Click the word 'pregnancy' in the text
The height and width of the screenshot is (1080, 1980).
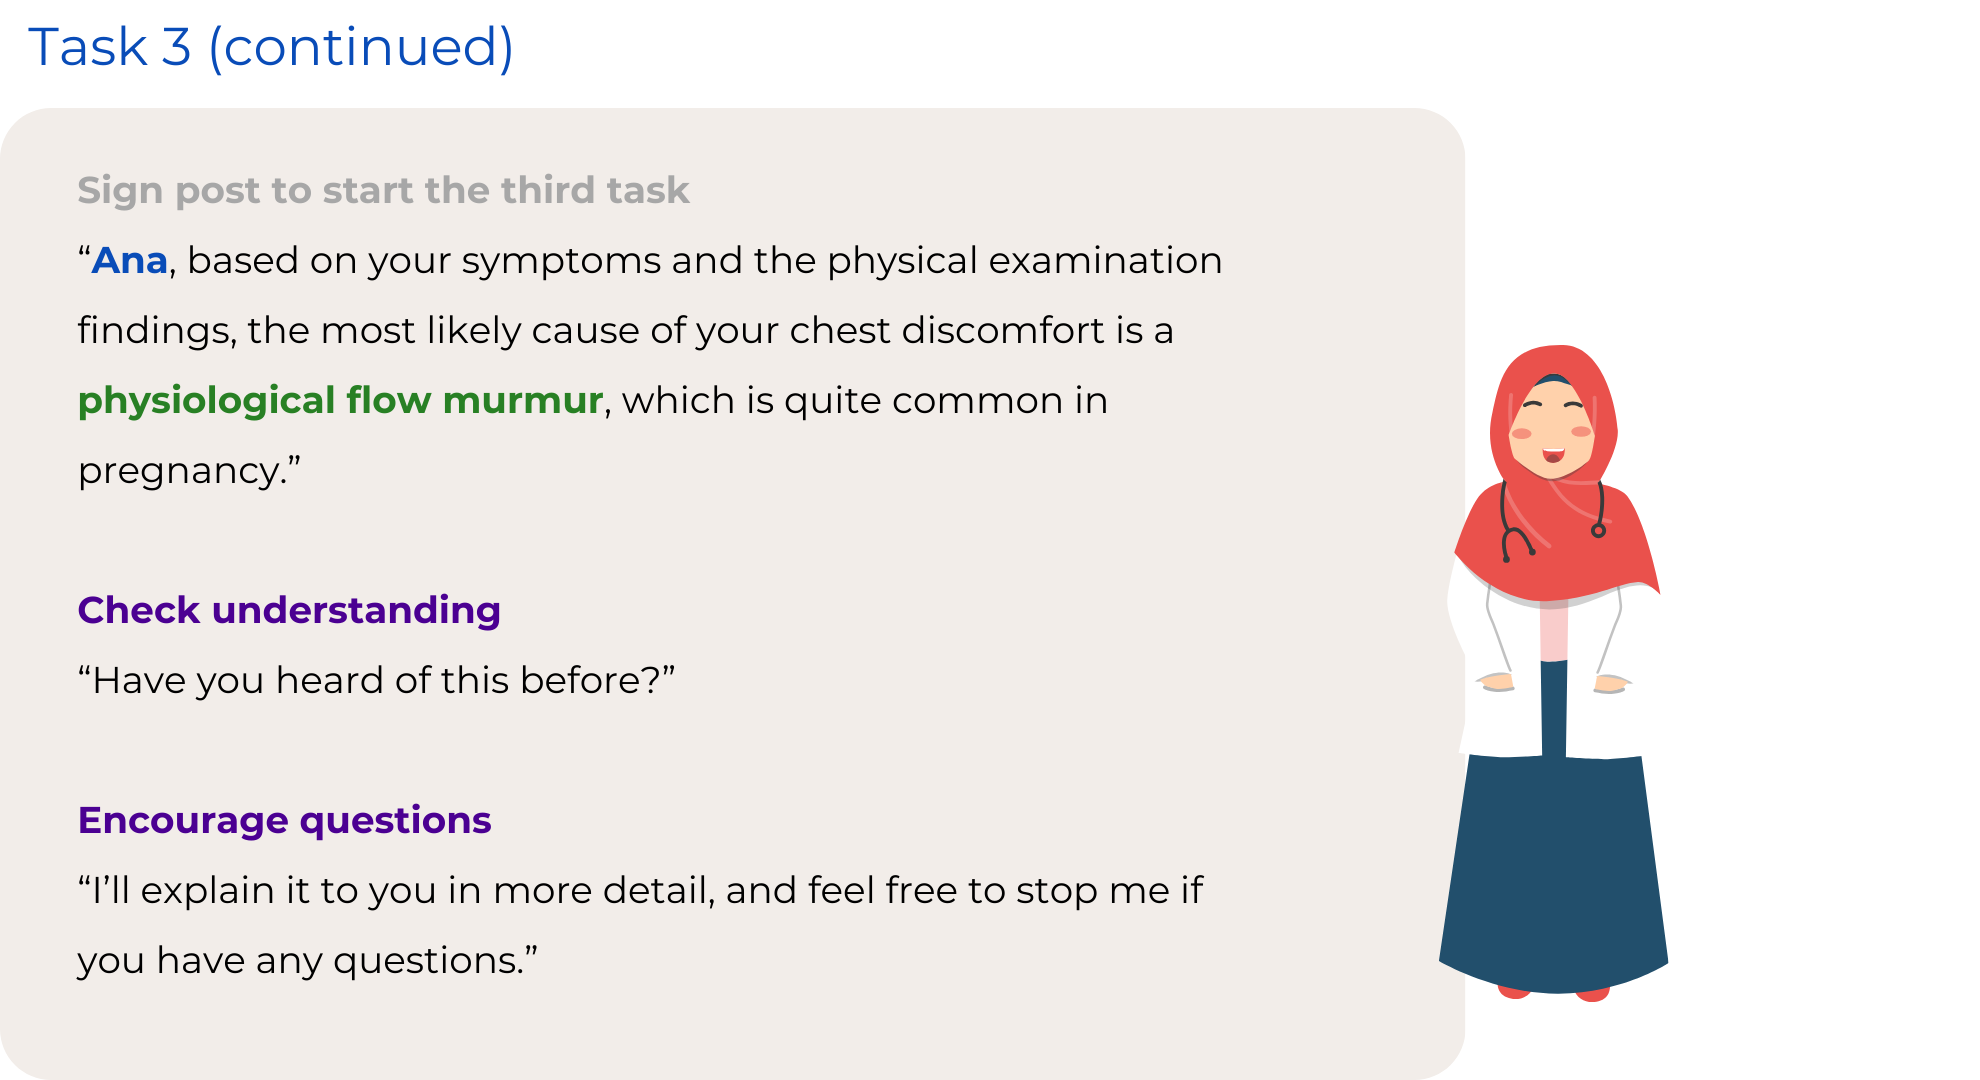178,471
